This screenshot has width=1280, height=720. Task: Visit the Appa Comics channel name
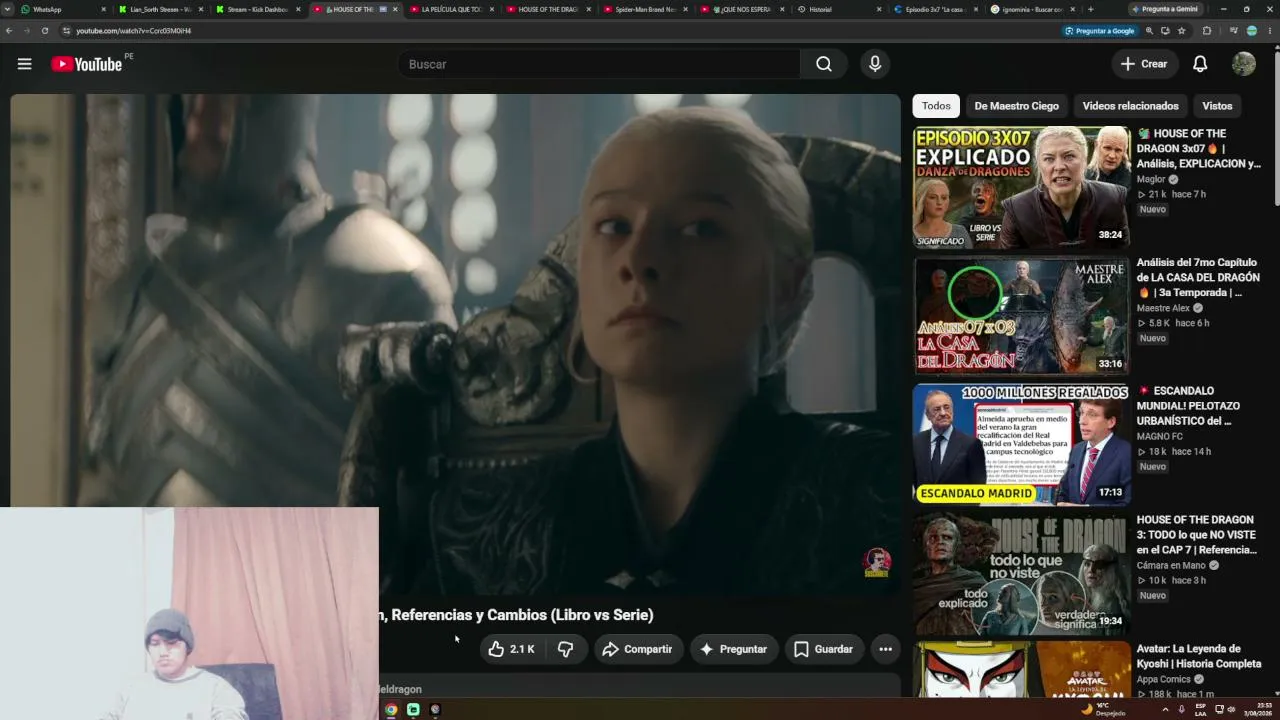coord(1164,680)
